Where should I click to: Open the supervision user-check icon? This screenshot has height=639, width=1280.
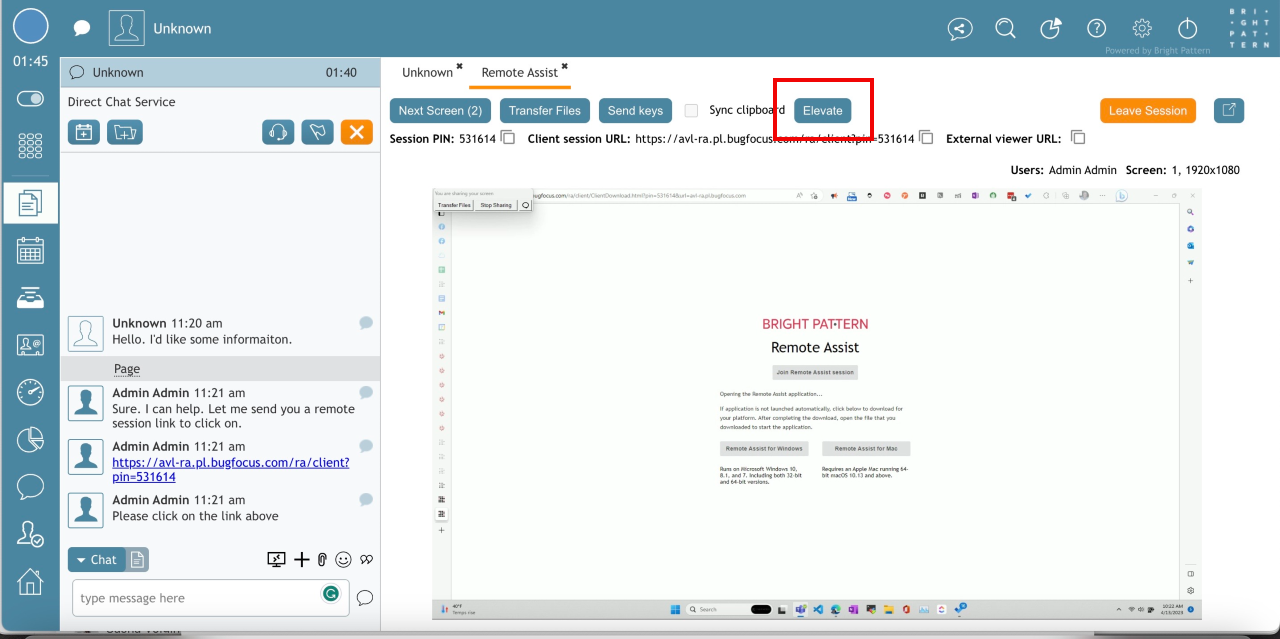point(31,534)
